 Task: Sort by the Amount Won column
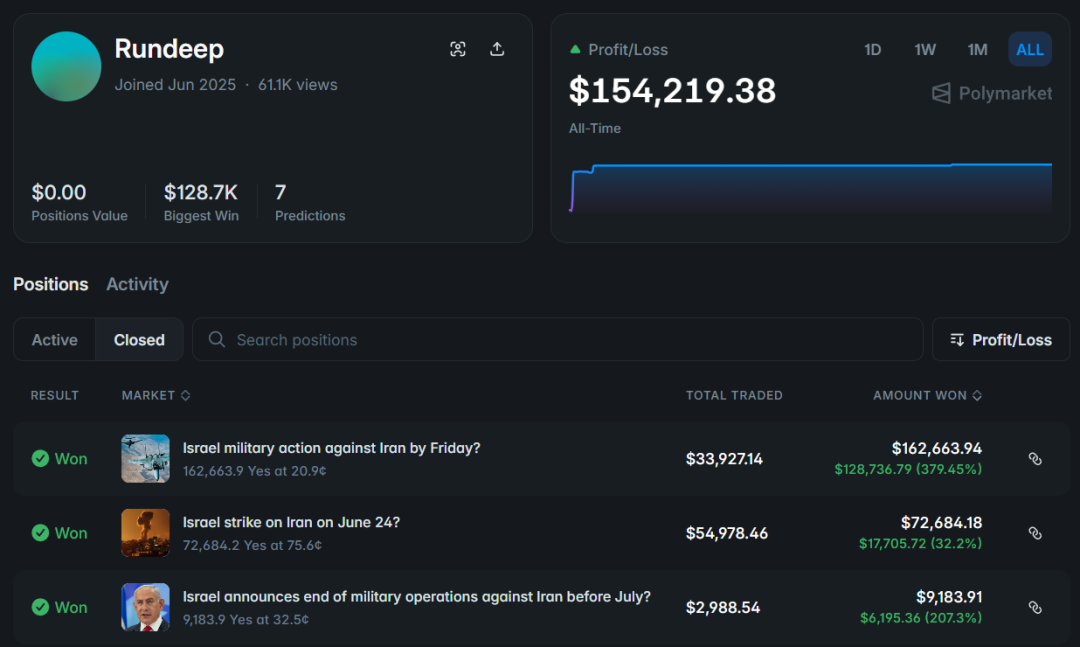click(927, 395)
